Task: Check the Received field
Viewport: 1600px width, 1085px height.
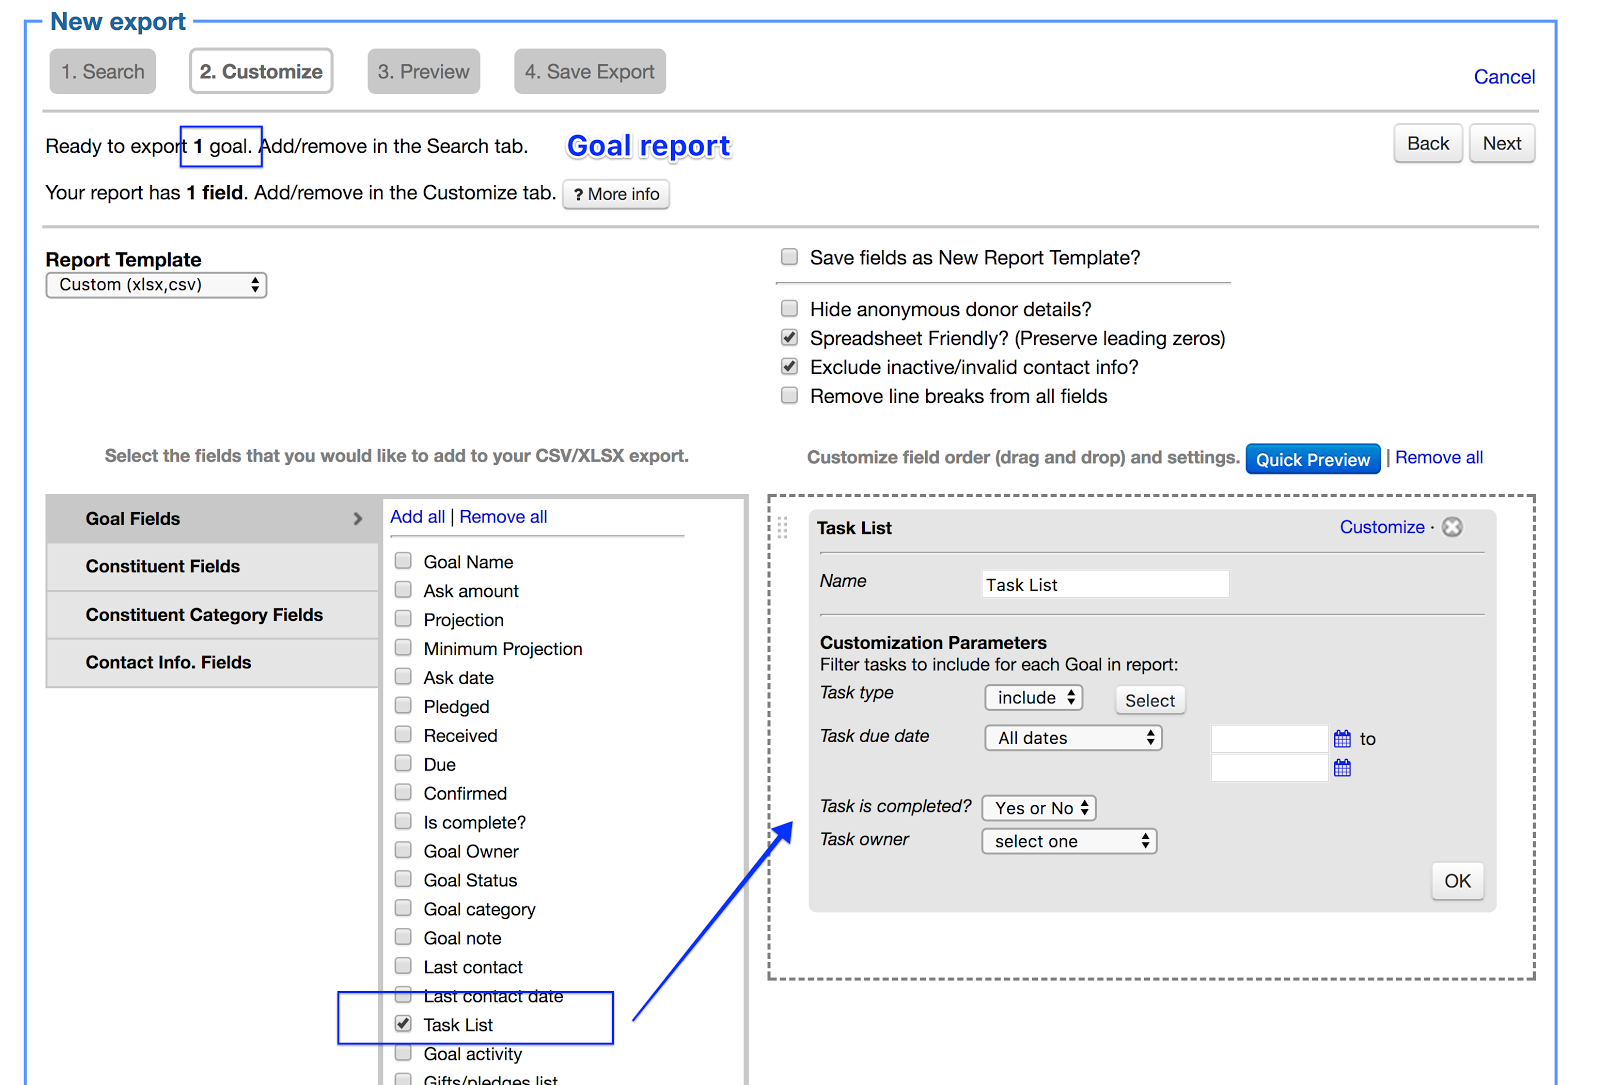Action: coord(403,734)
